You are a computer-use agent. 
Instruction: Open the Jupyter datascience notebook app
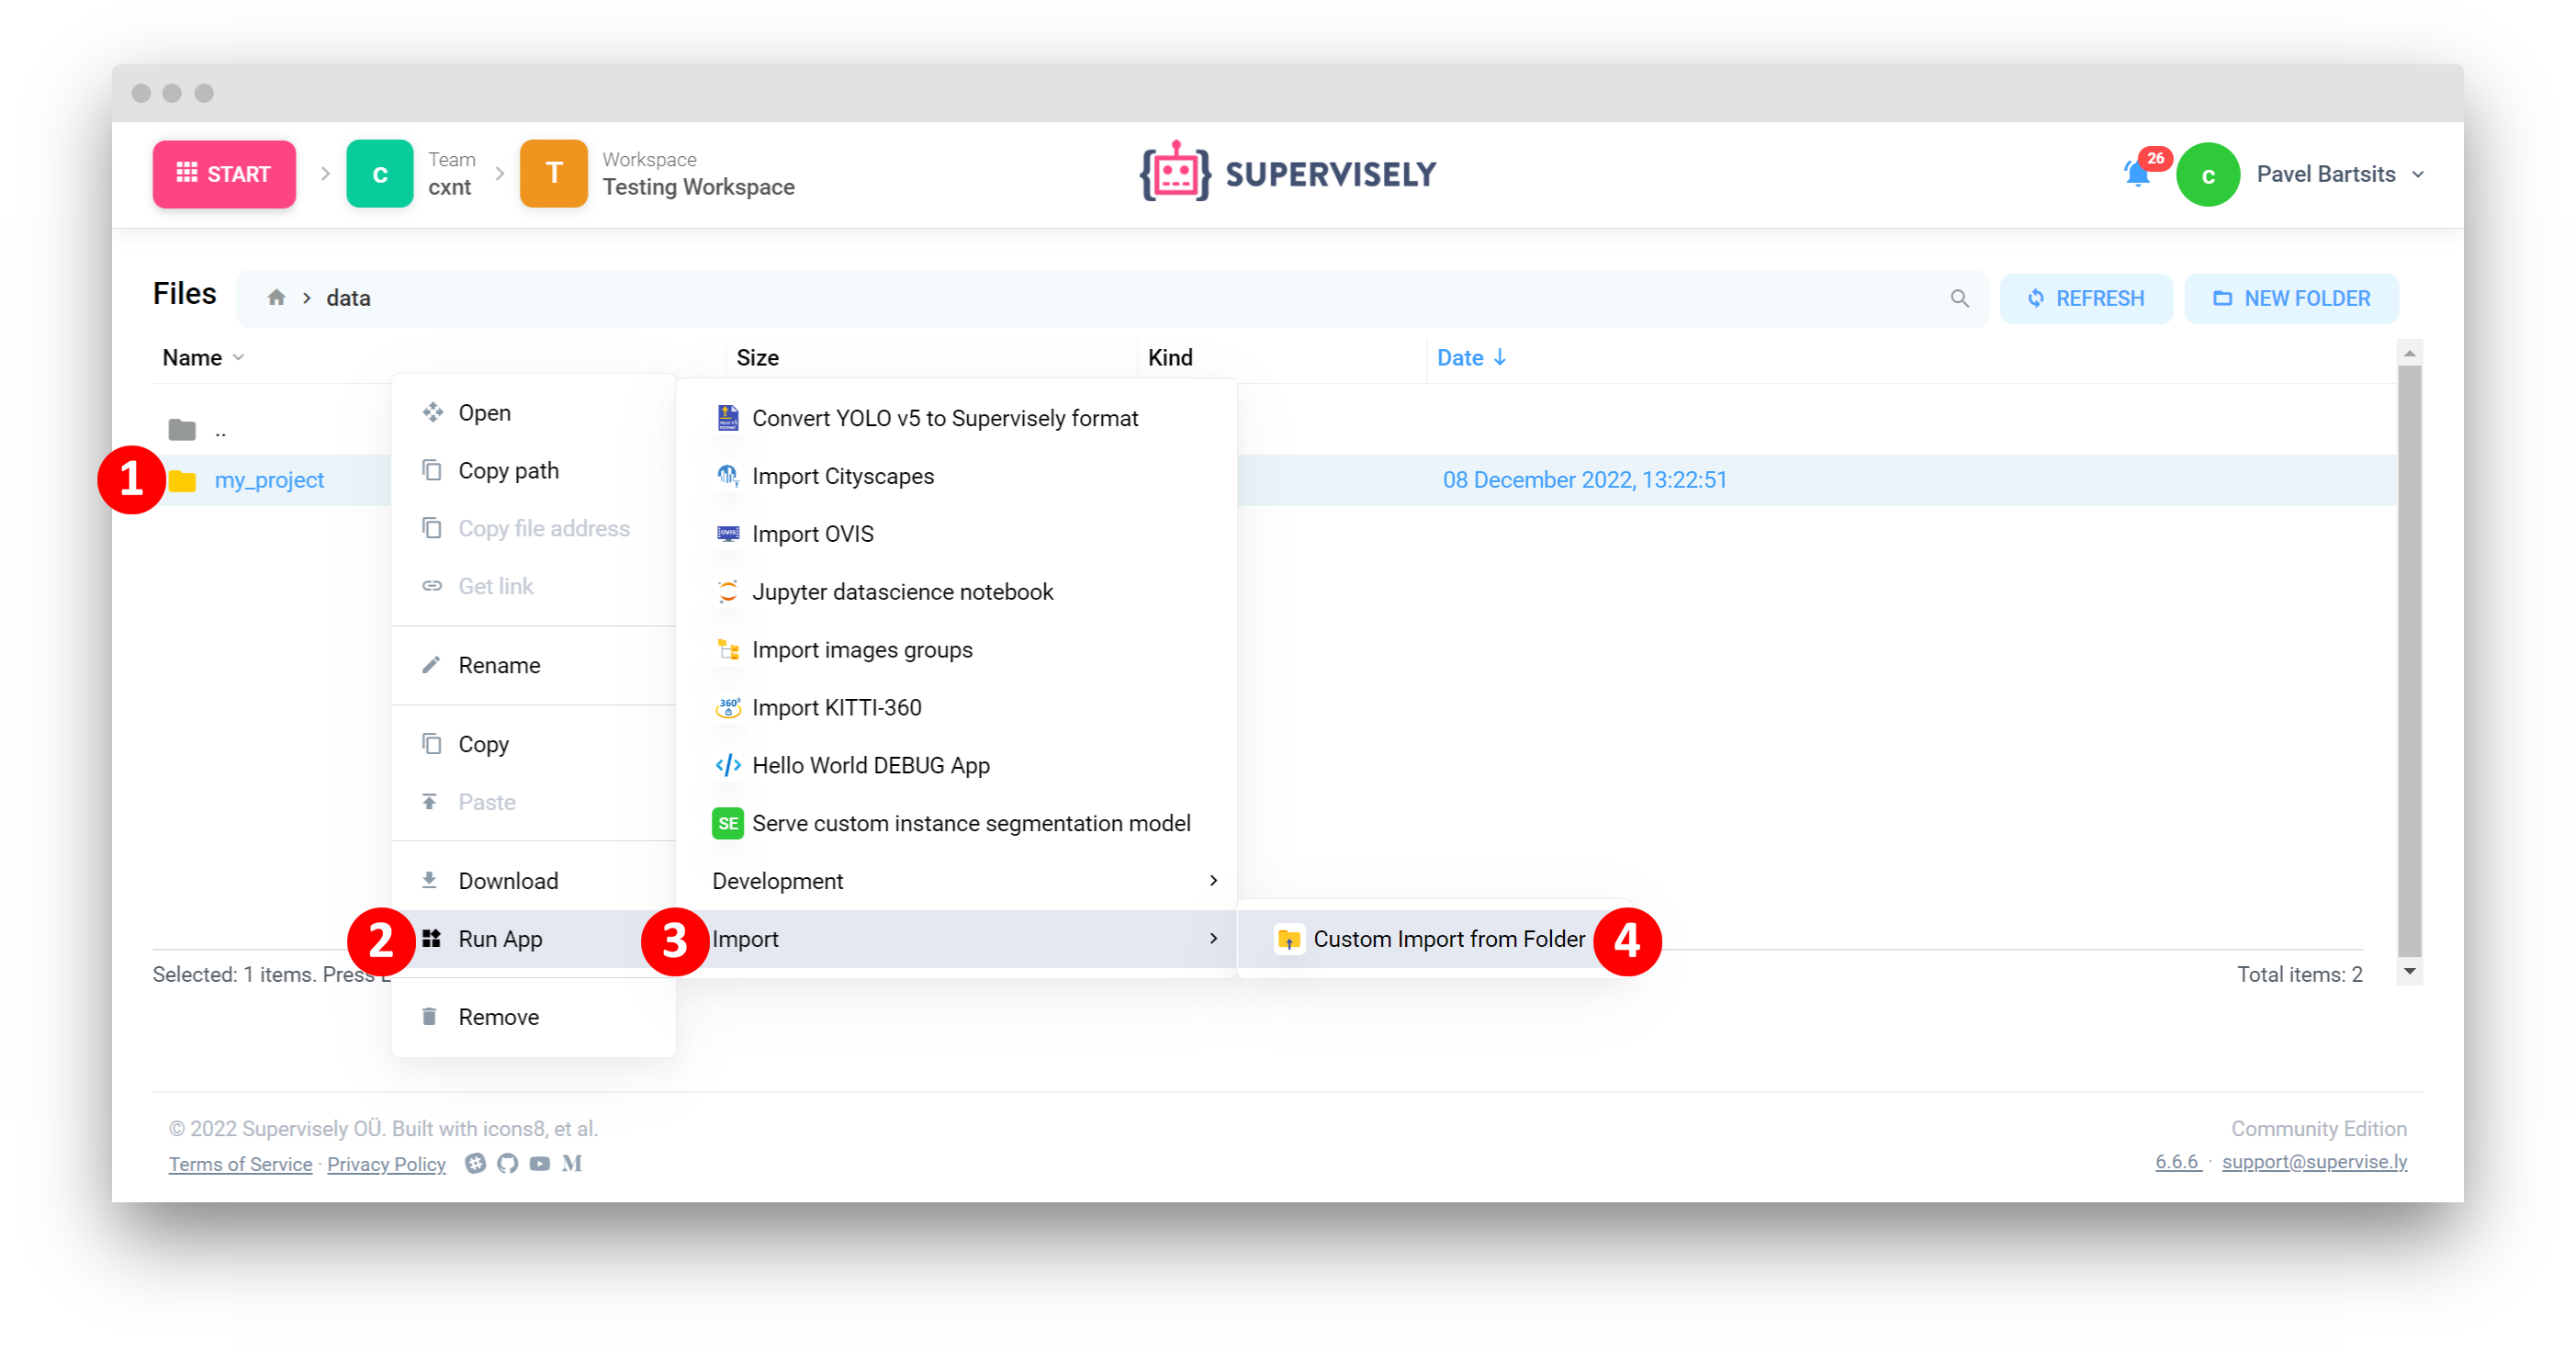903,591
